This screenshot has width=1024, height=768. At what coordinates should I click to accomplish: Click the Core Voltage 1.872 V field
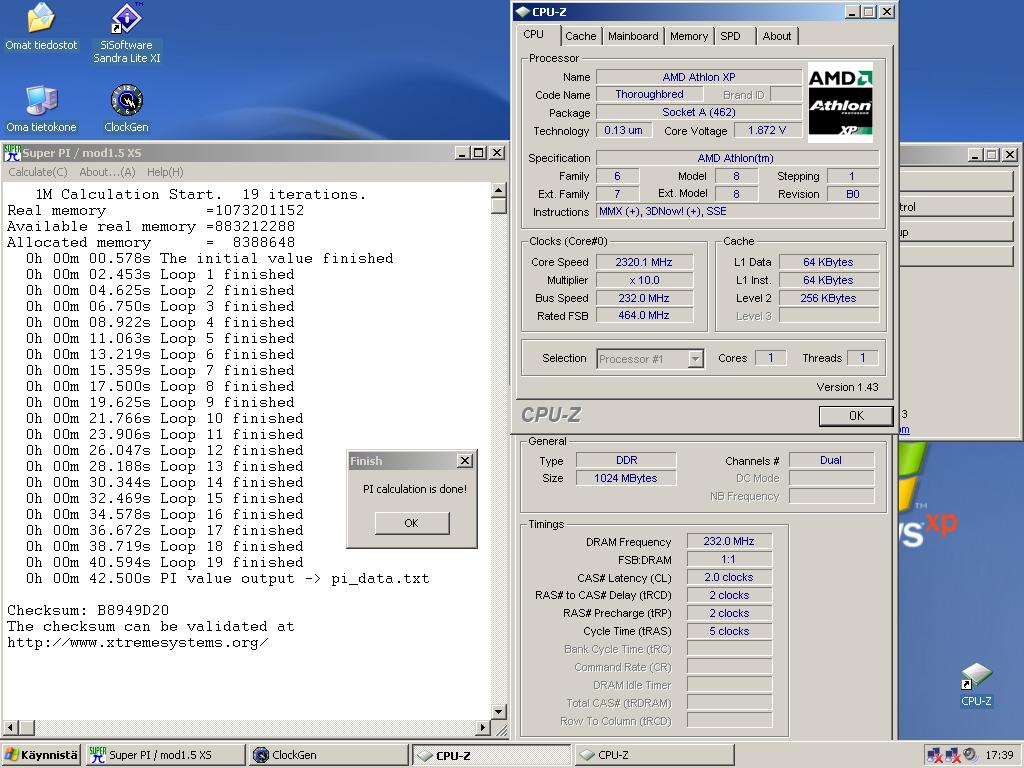tap(767, 130)
